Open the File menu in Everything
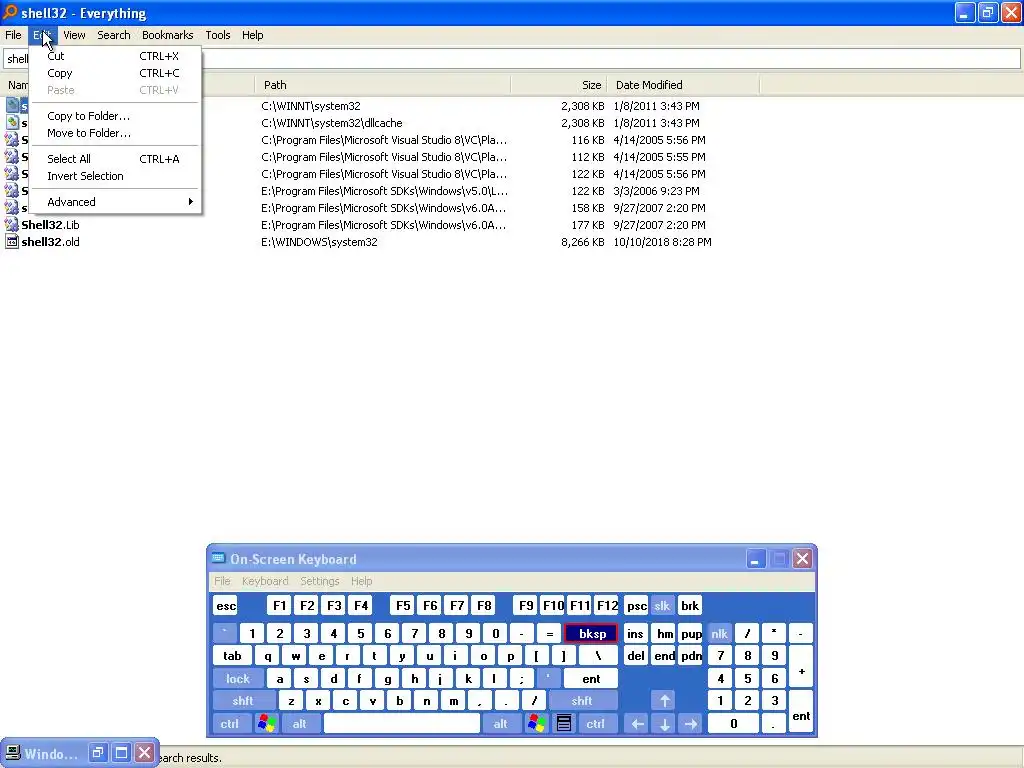The width and height of the screenshot is (1024, 768). pos(13,35)
